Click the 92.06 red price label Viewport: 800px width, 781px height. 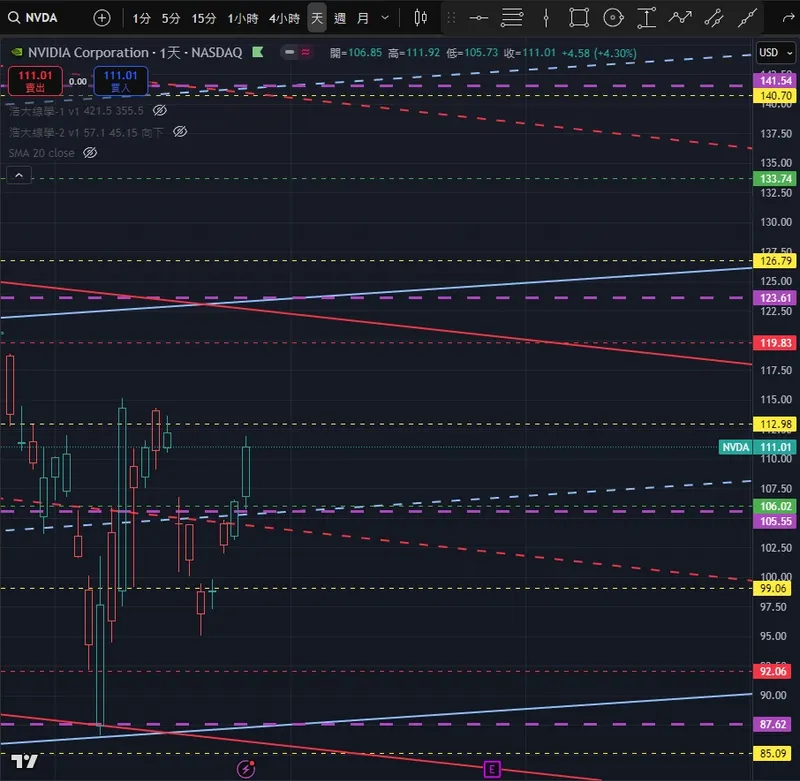[x=772, y=671]
